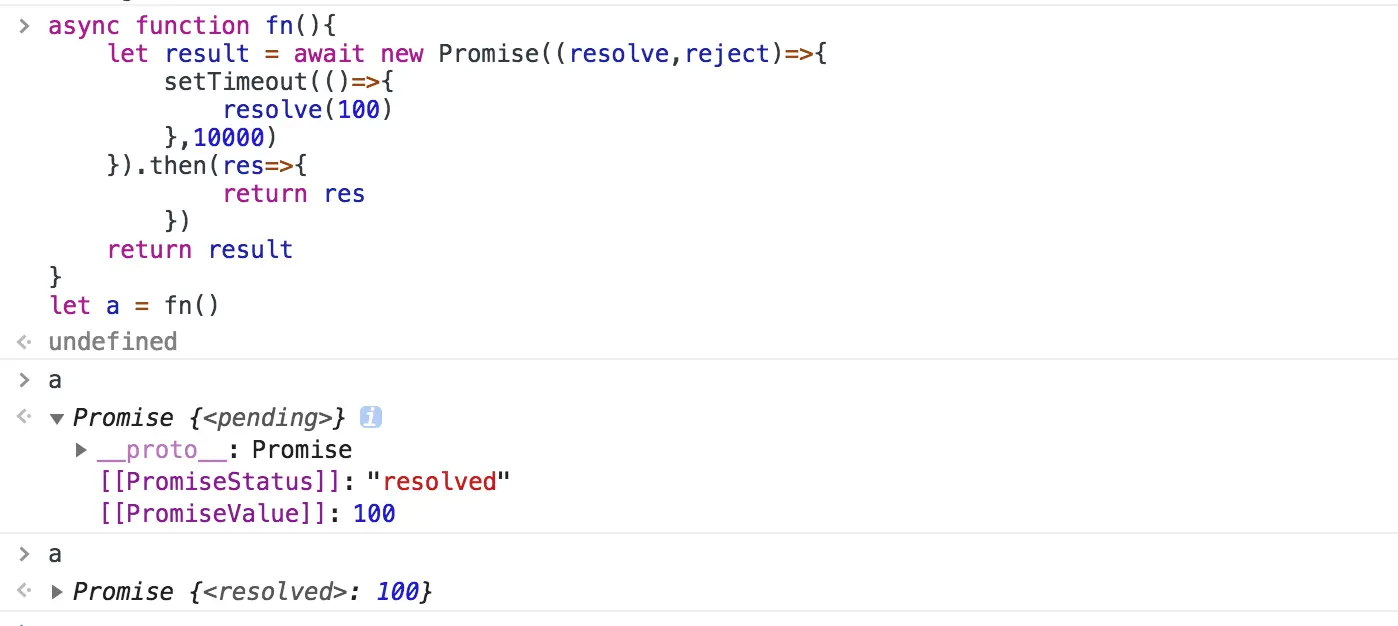Image resolution: width=1398 pixels, height=626 pixels.
Task: Click the [[PromiseStatus]] property name
Action: click(x=220, y=482)
